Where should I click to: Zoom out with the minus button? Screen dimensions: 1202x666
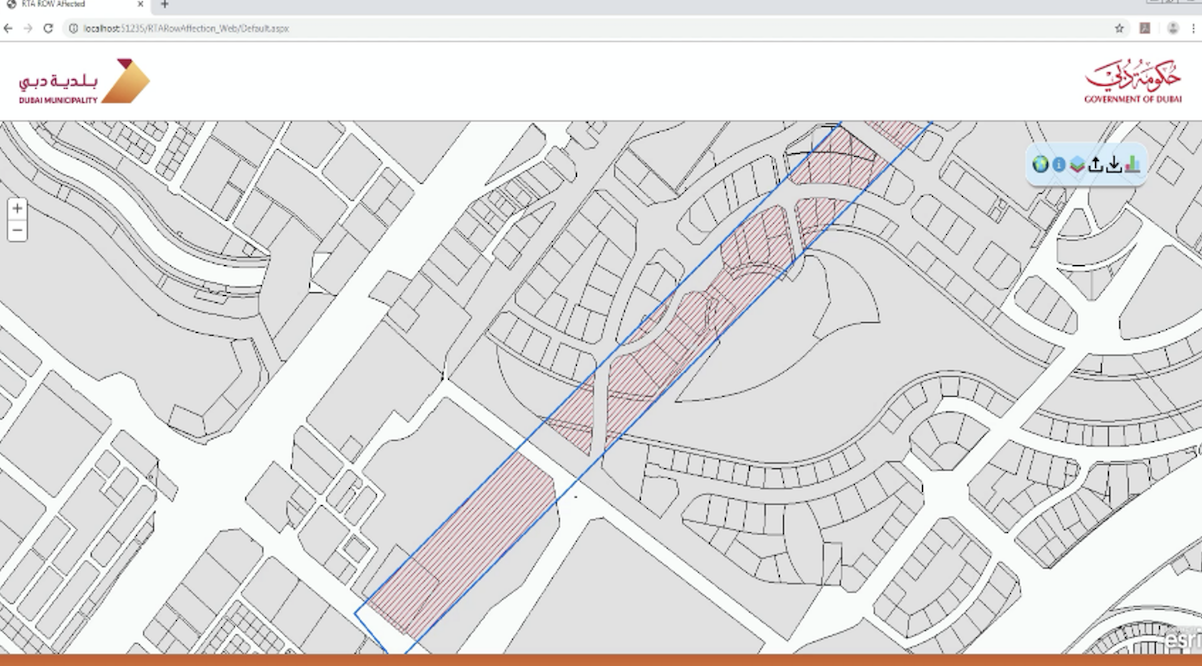17,231
